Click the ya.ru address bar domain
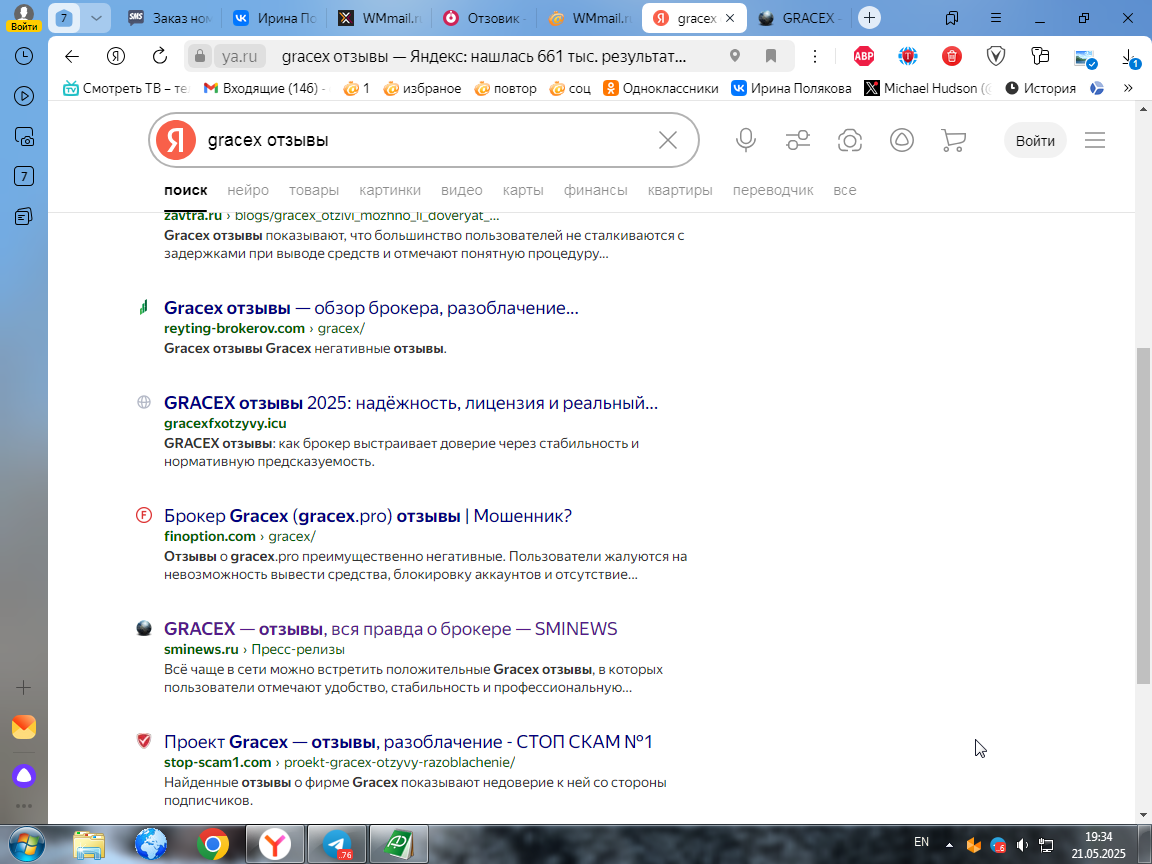The image size is (1152, 864). point(240,57)
